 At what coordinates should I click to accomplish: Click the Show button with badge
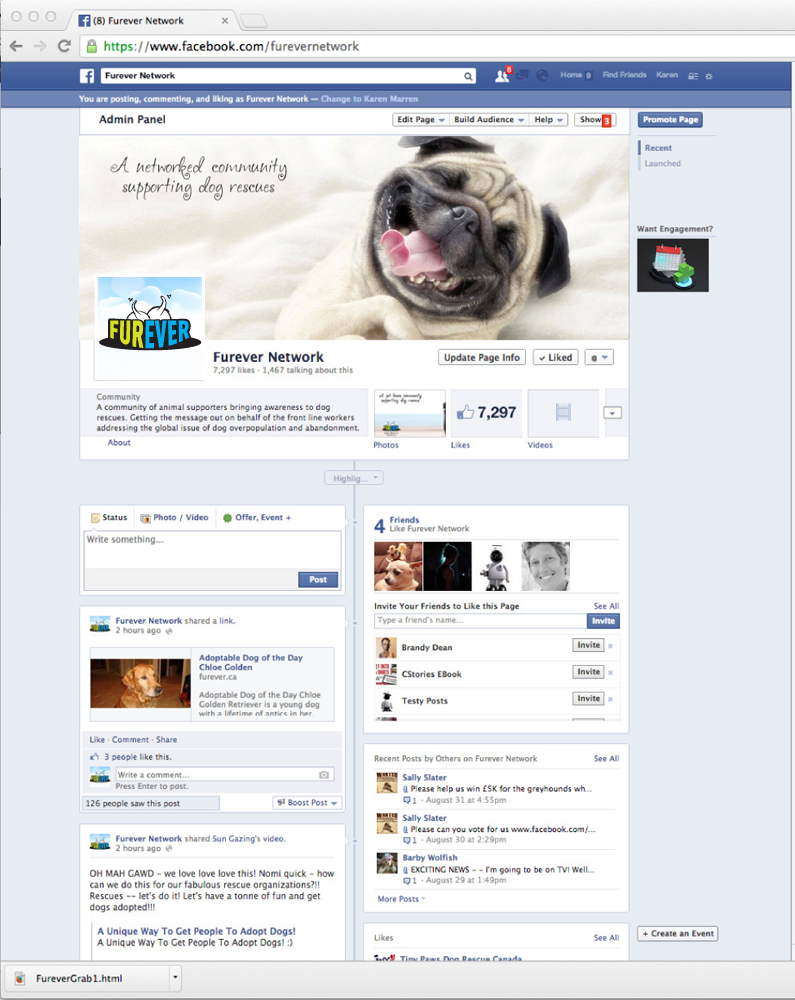595,119
